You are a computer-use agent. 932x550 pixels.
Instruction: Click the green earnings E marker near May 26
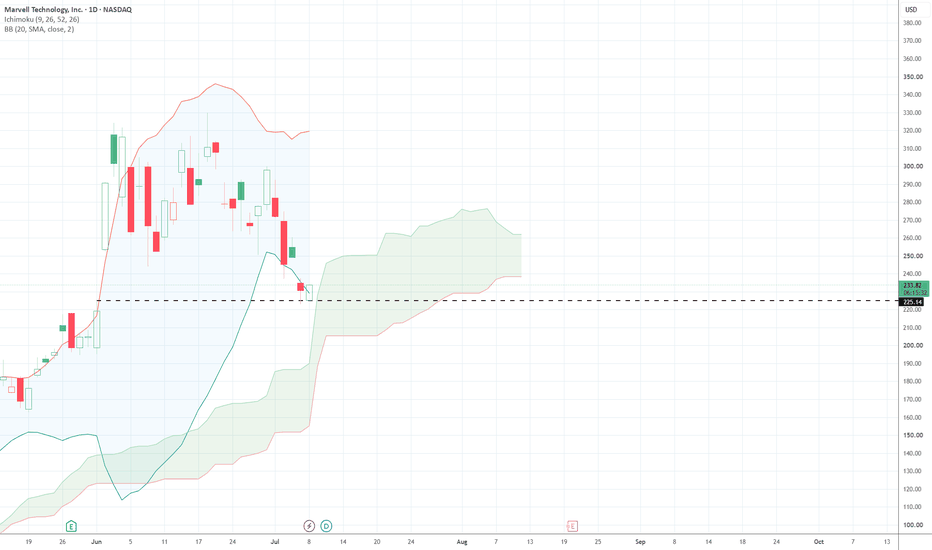[x=71, y=526]
